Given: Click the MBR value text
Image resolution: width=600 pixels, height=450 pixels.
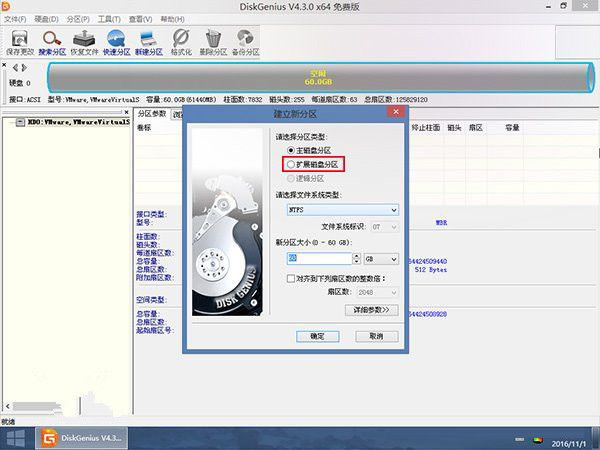Looking at the screenshot, I should (x=441, y=222).
